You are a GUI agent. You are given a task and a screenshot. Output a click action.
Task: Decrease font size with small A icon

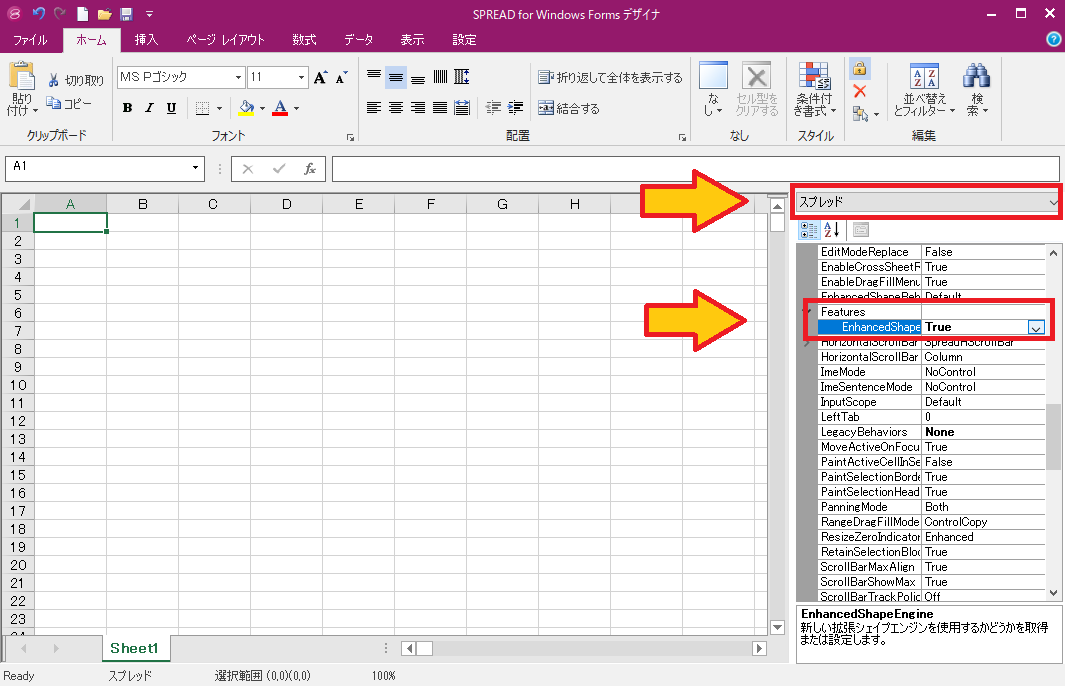[342, 77]
